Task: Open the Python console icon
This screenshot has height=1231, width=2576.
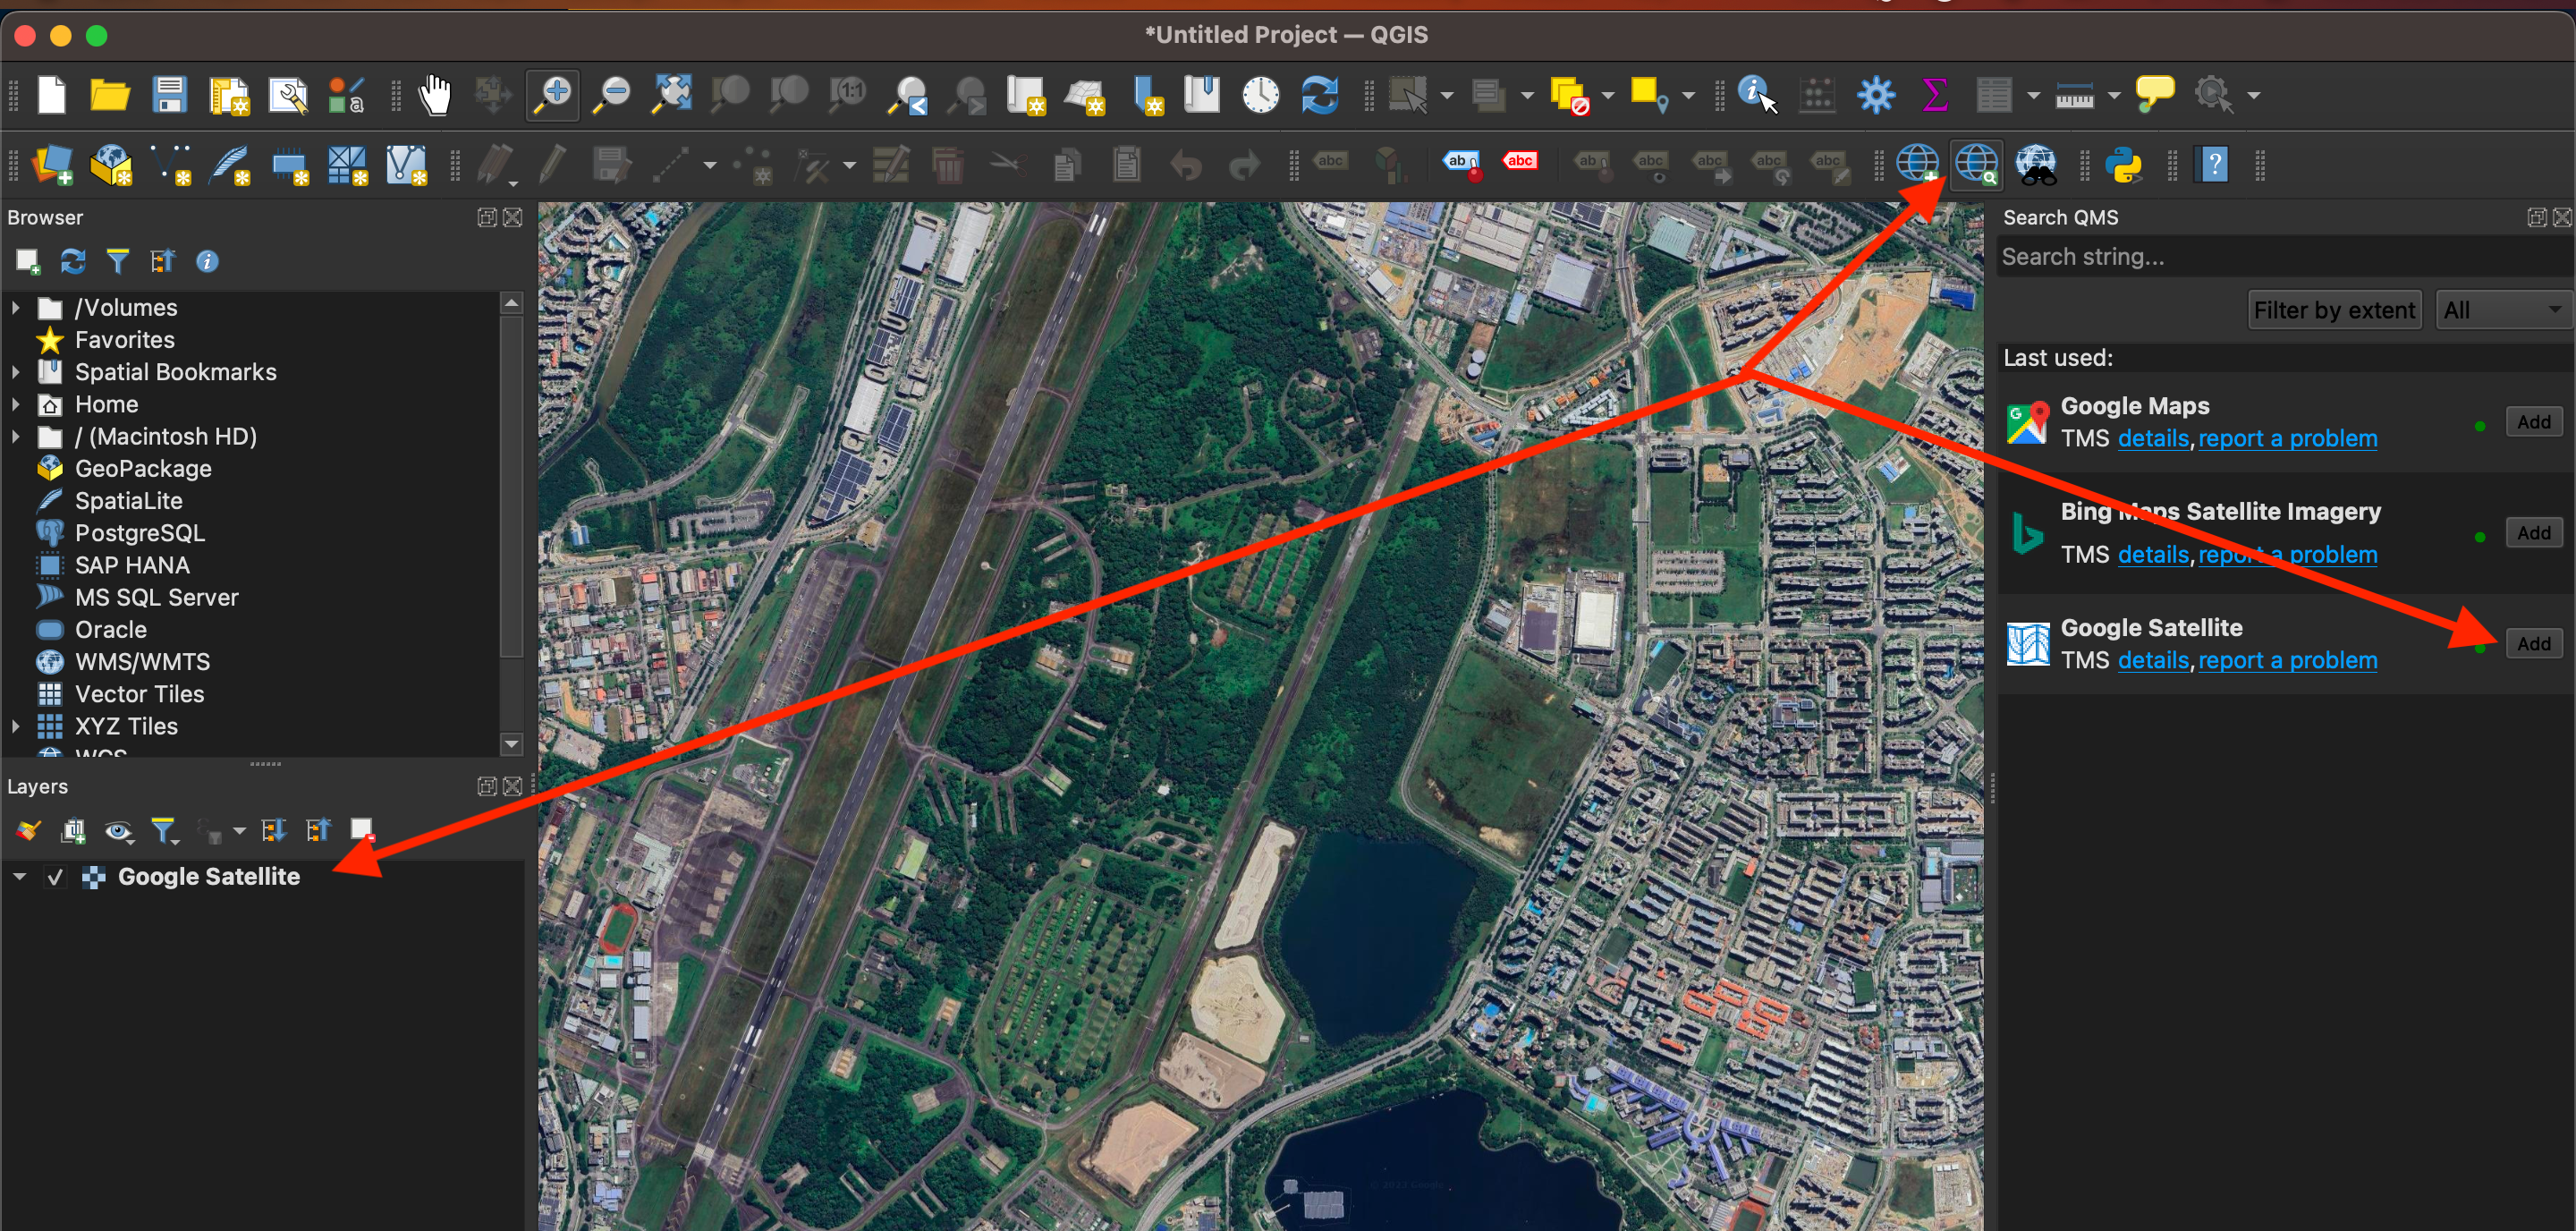Action: coord(2123,165)
